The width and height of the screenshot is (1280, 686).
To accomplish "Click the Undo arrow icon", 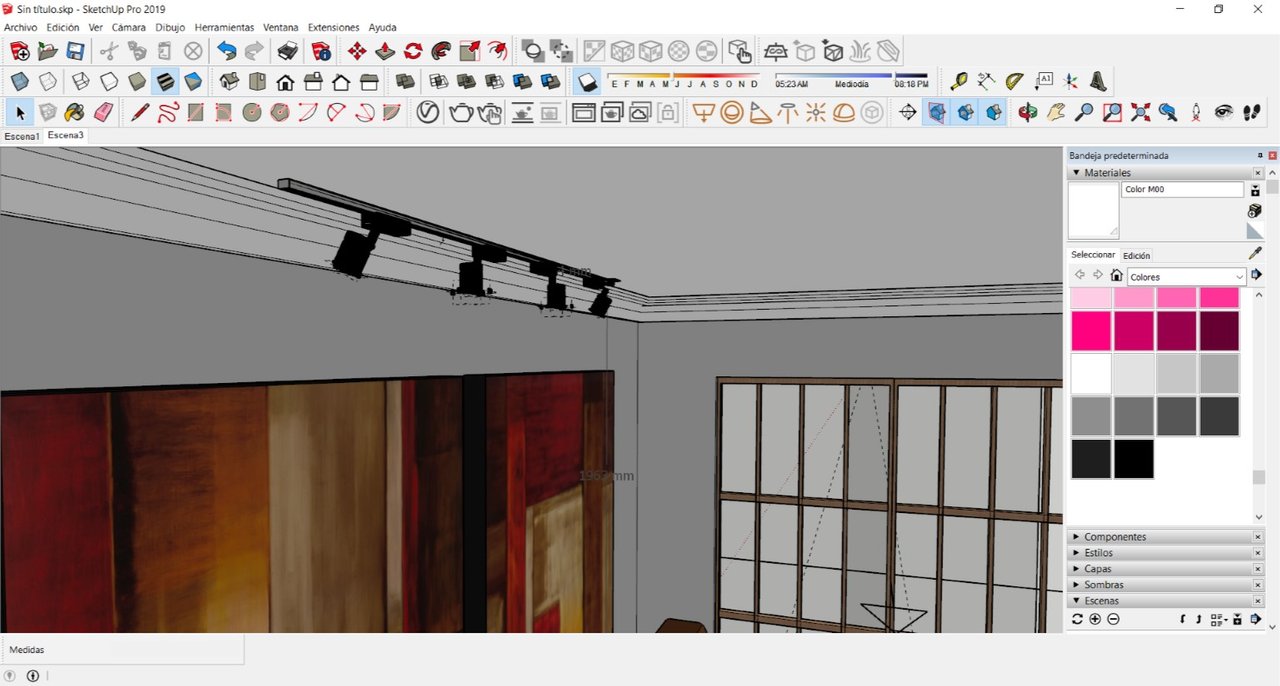I will tap(227, 51).
